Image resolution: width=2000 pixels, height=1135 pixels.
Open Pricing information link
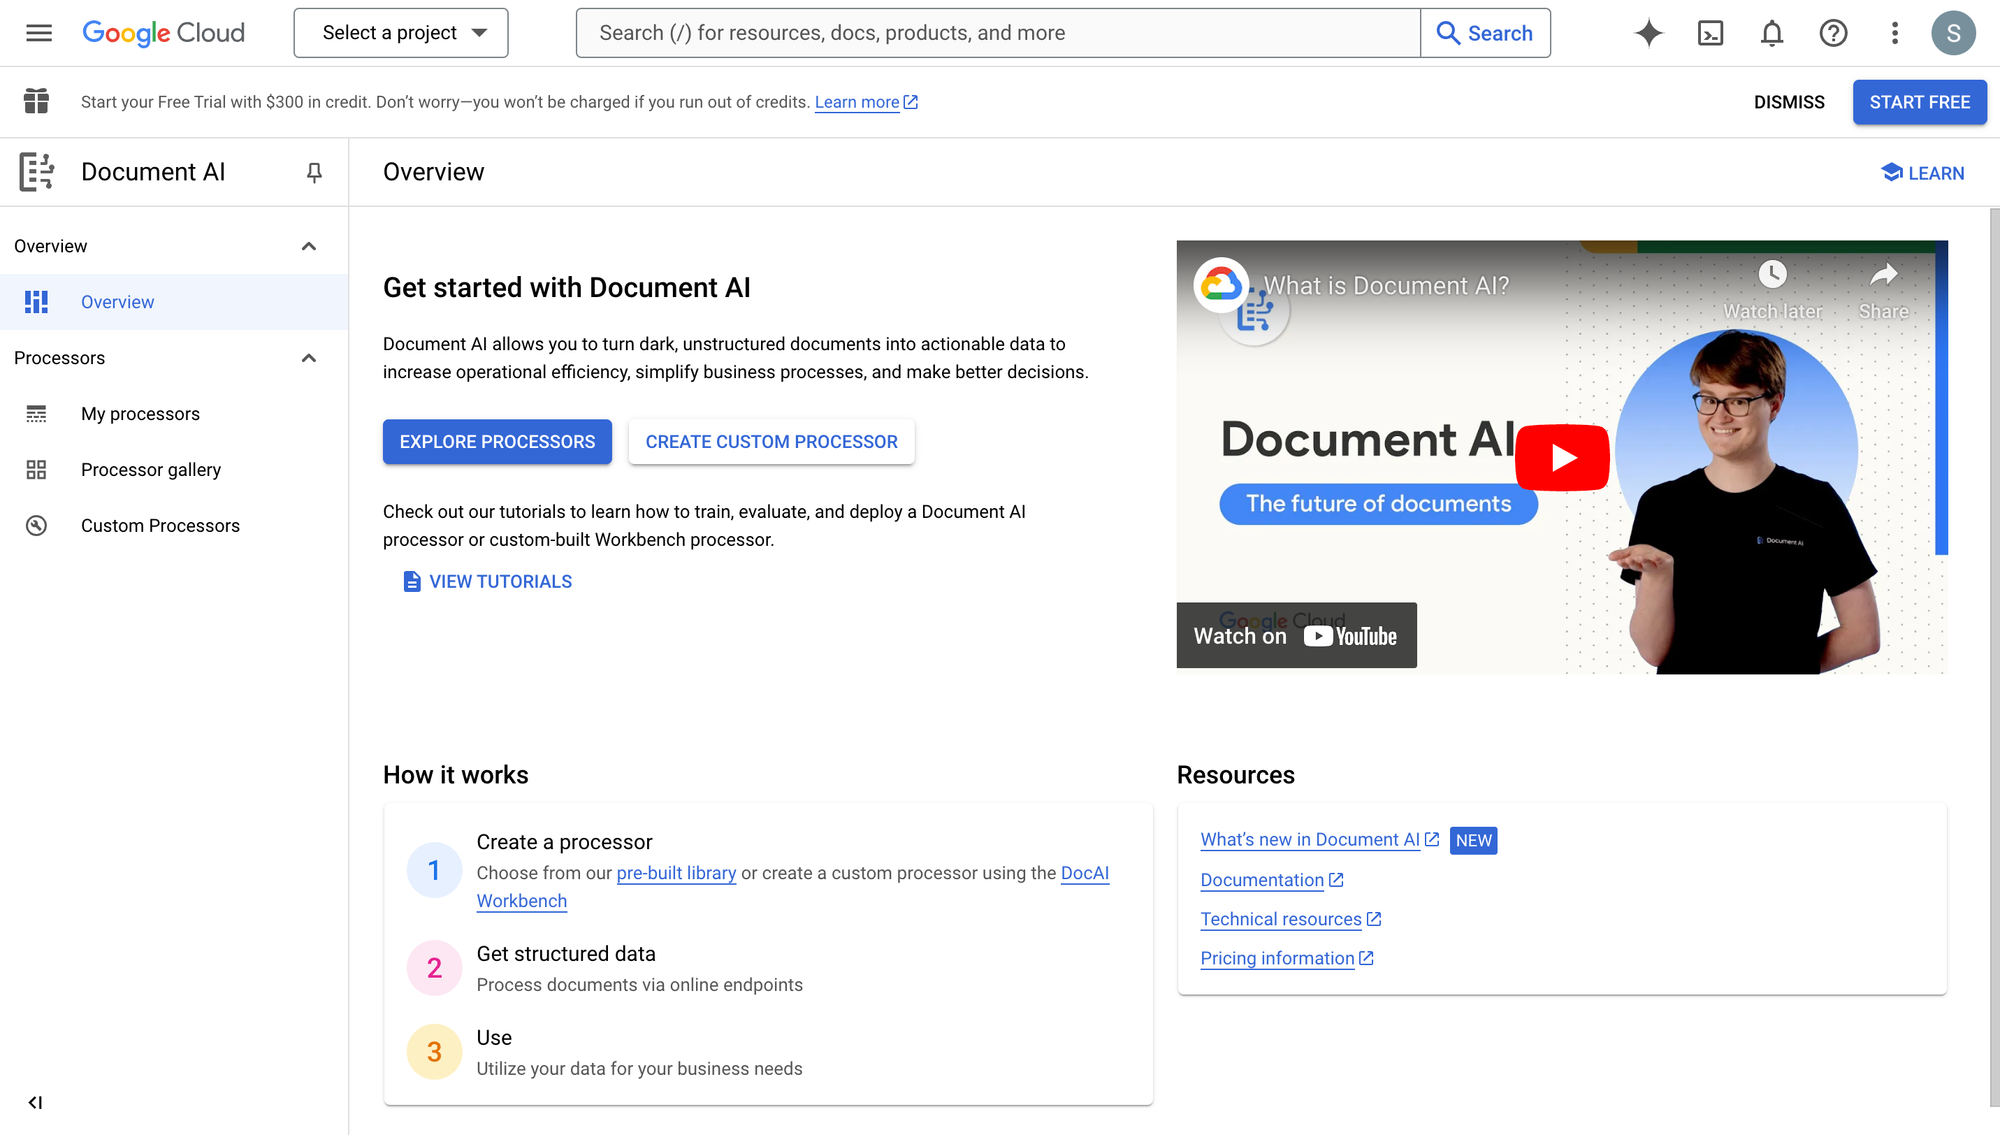[x=1287, y=958]
